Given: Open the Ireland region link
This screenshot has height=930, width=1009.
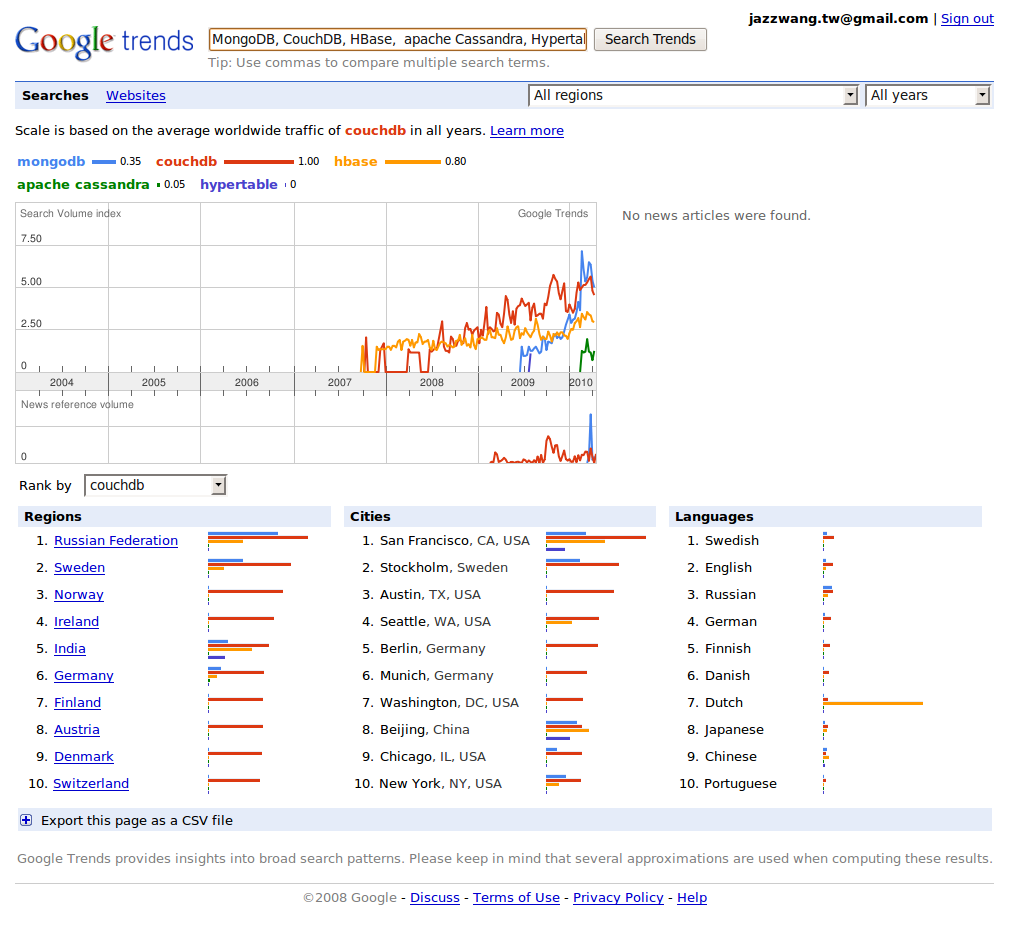Looking at the screenshot, I should (x=77, y=622).
